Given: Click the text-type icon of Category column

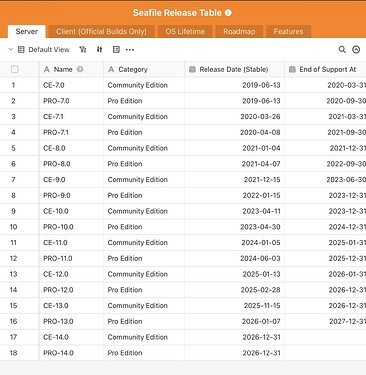Looking at the screenshot, I should point(111,69).
